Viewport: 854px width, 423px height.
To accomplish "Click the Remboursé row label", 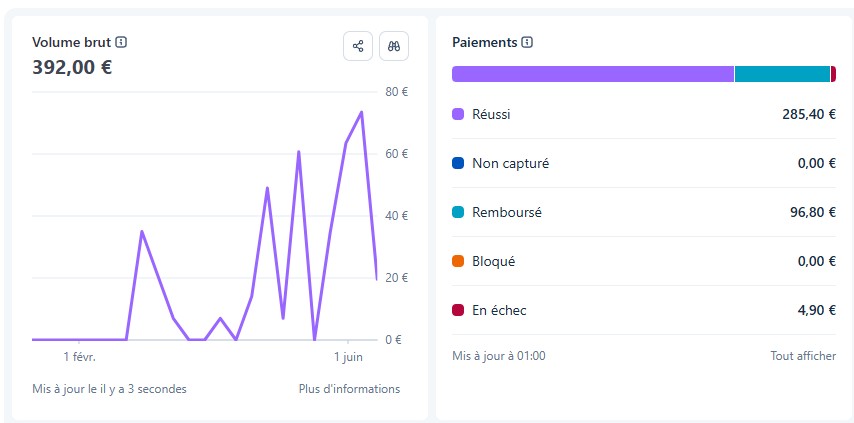I will click(507, 212).
